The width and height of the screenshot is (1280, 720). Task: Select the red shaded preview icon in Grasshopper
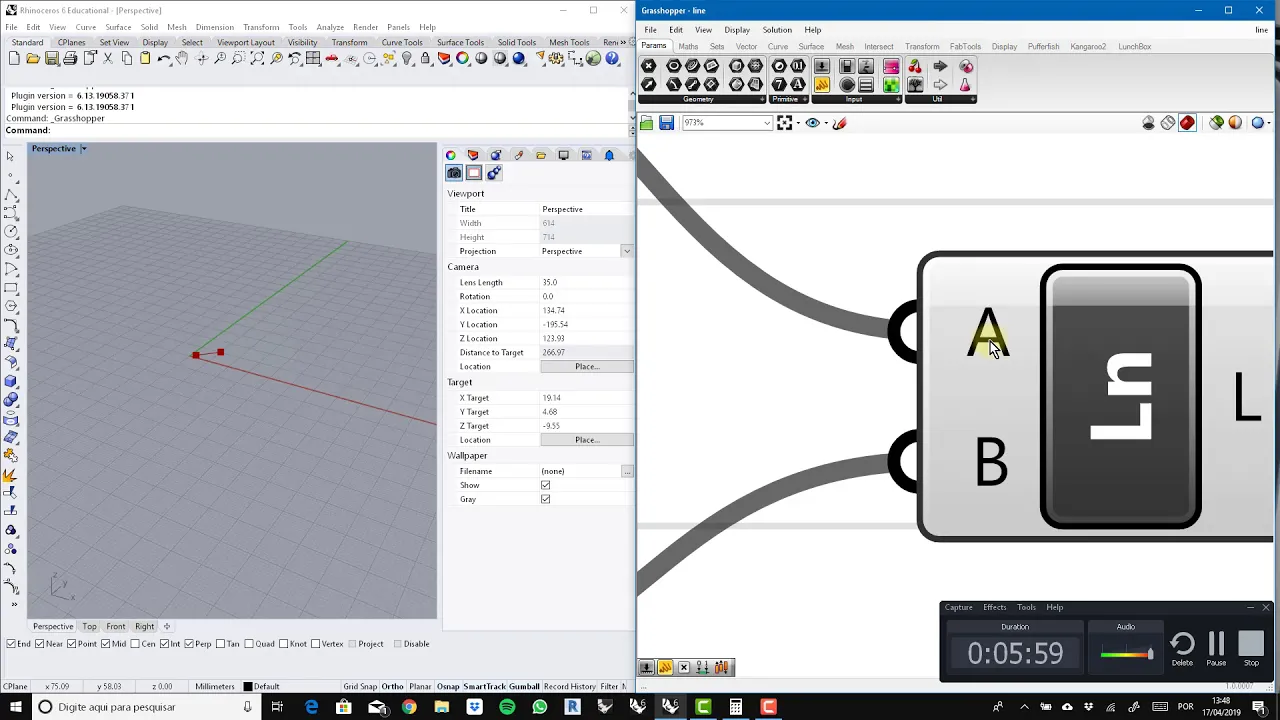[x=1187, y=123]
